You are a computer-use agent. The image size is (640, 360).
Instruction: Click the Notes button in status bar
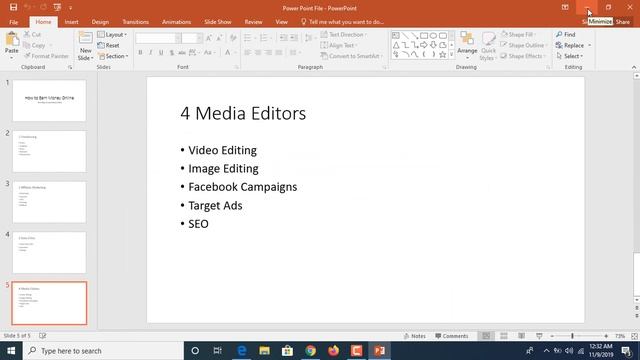415,336
